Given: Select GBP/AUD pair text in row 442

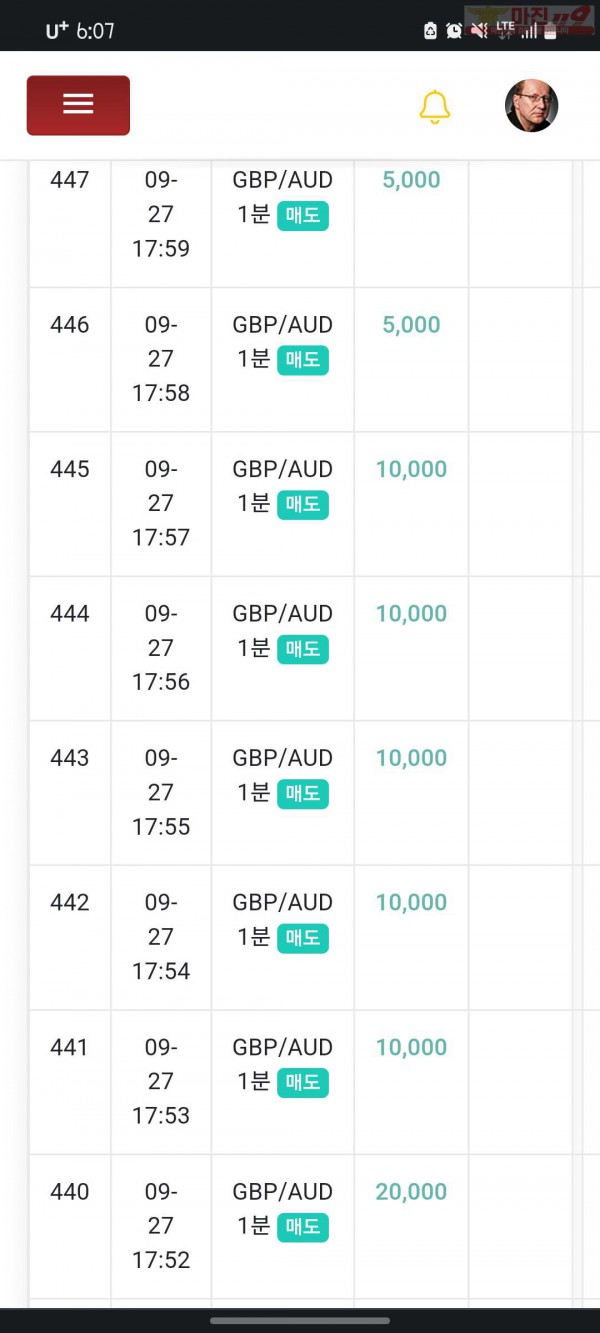Looking at the screenshot, I should pyautogui.click(x=283, y=902).
